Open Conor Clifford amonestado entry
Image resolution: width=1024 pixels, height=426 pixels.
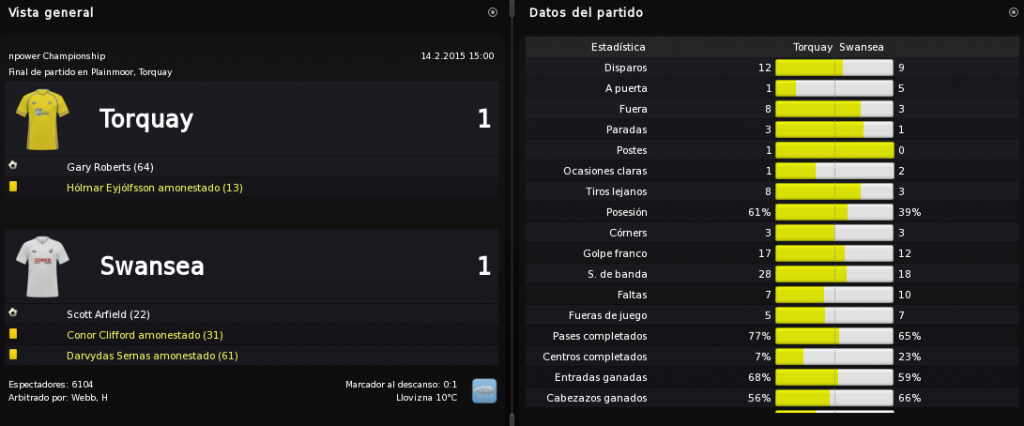tap(145, 335)
